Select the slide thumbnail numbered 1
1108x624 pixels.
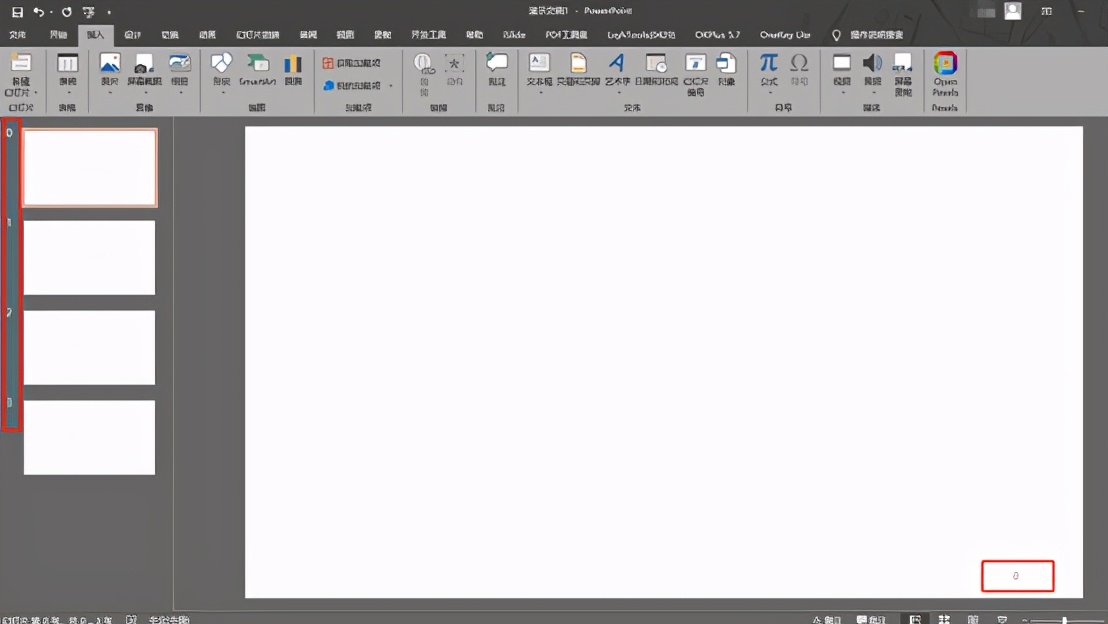pos(89,257)
